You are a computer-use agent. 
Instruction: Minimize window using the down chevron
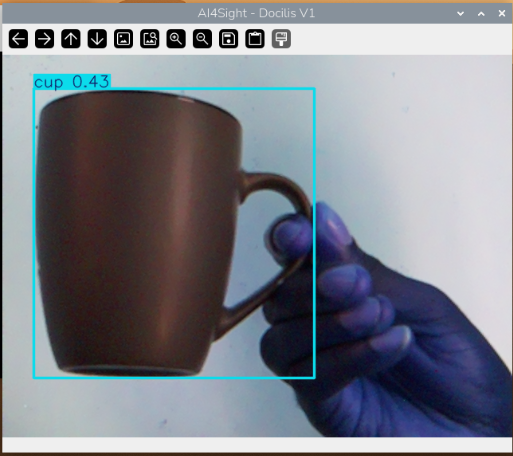coord(461,14)
